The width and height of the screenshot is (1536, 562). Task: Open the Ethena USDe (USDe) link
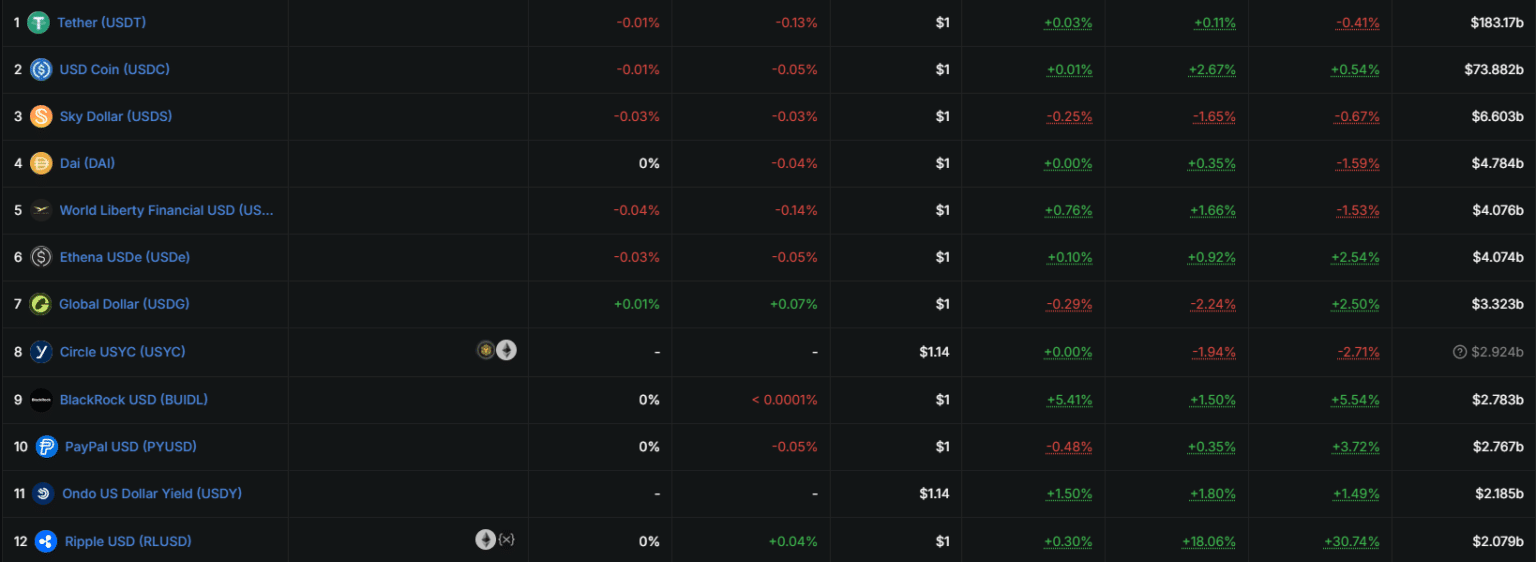[x=125, y=257]
